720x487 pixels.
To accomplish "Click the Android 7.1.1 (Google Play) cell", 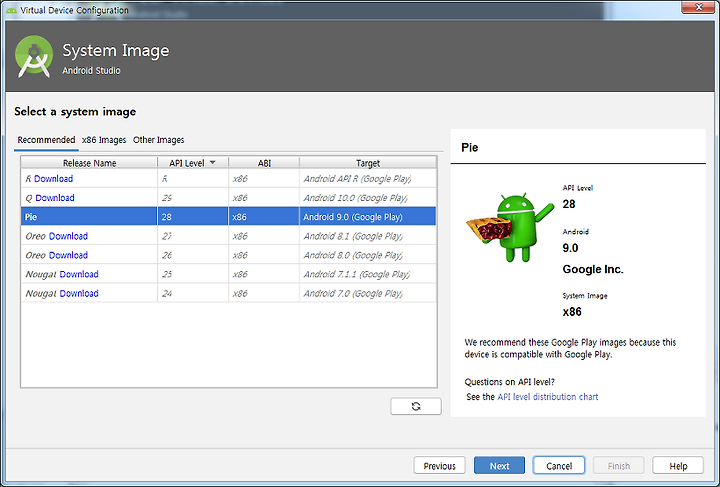I will click(x=367, y=274).
